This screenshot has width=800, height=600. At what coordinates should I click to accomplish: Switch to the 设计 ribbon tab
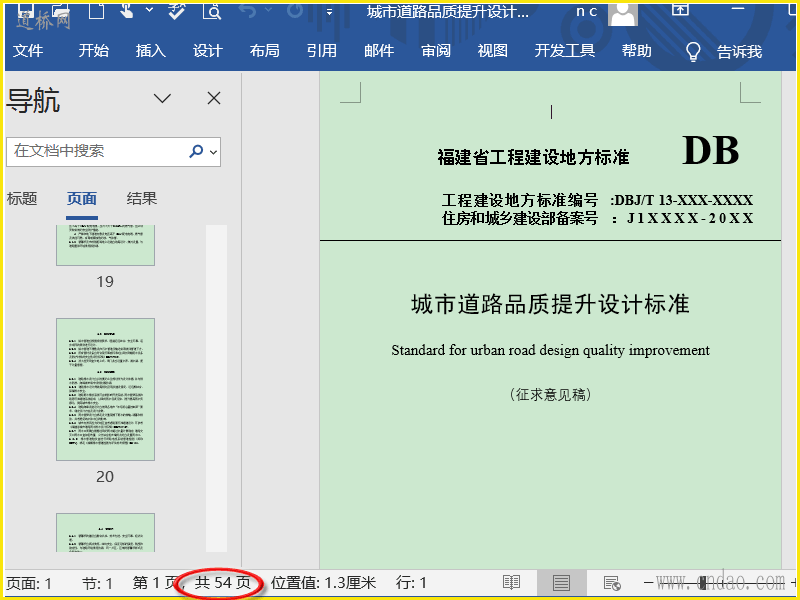tap(208, 51)
